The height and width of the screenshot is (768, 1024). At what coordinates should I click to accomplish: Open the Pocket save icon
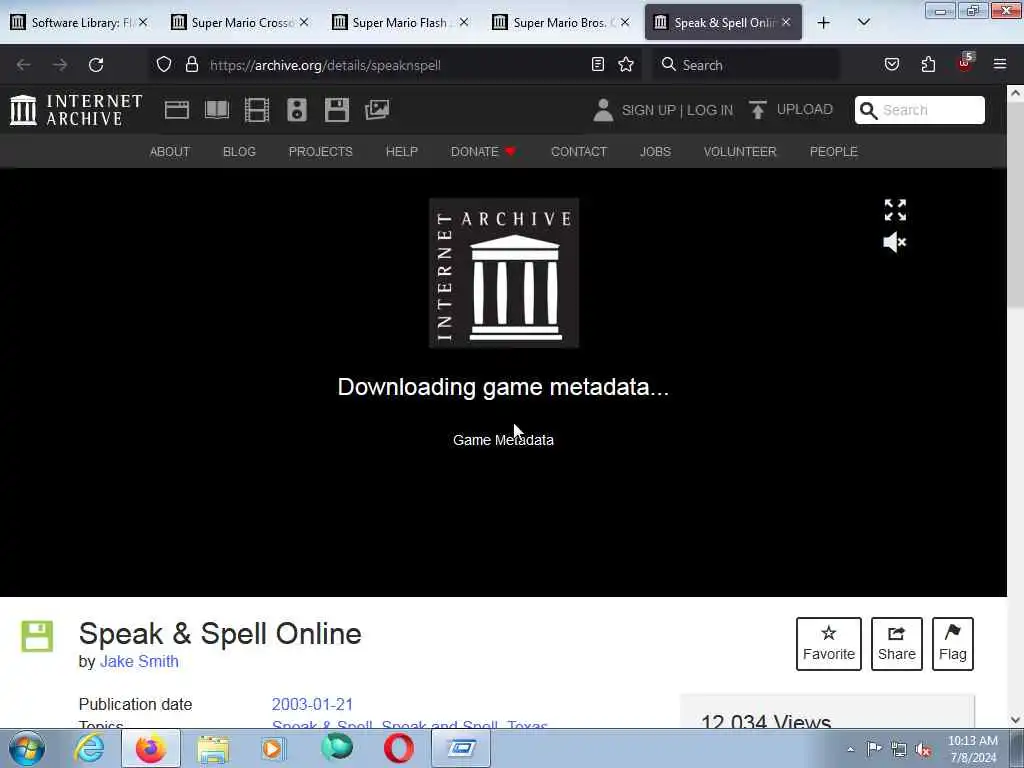click(892, 64)
